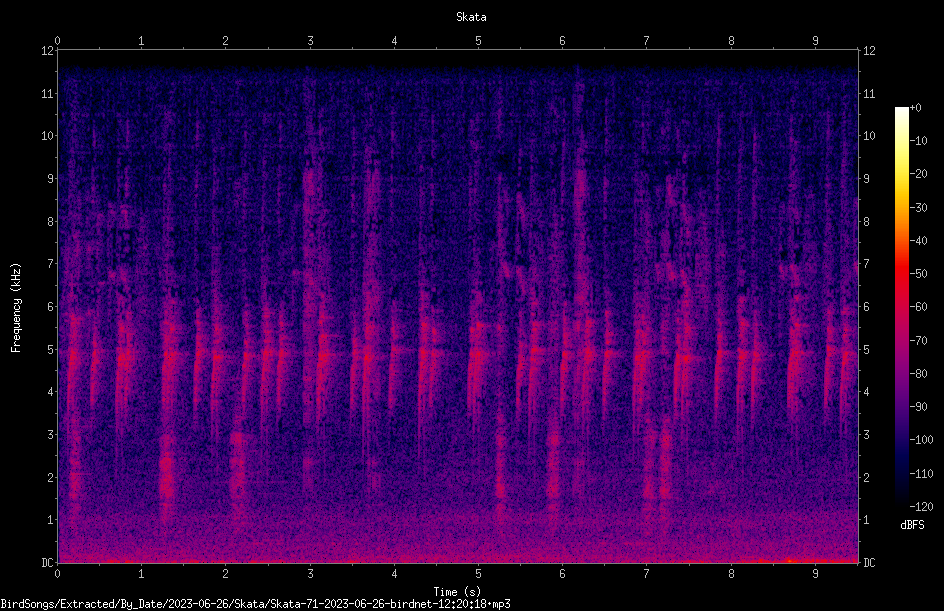Screen dimensions: 944x611
Task: Click '12' on the left frequency axis
Action: (x=47, y=51)
